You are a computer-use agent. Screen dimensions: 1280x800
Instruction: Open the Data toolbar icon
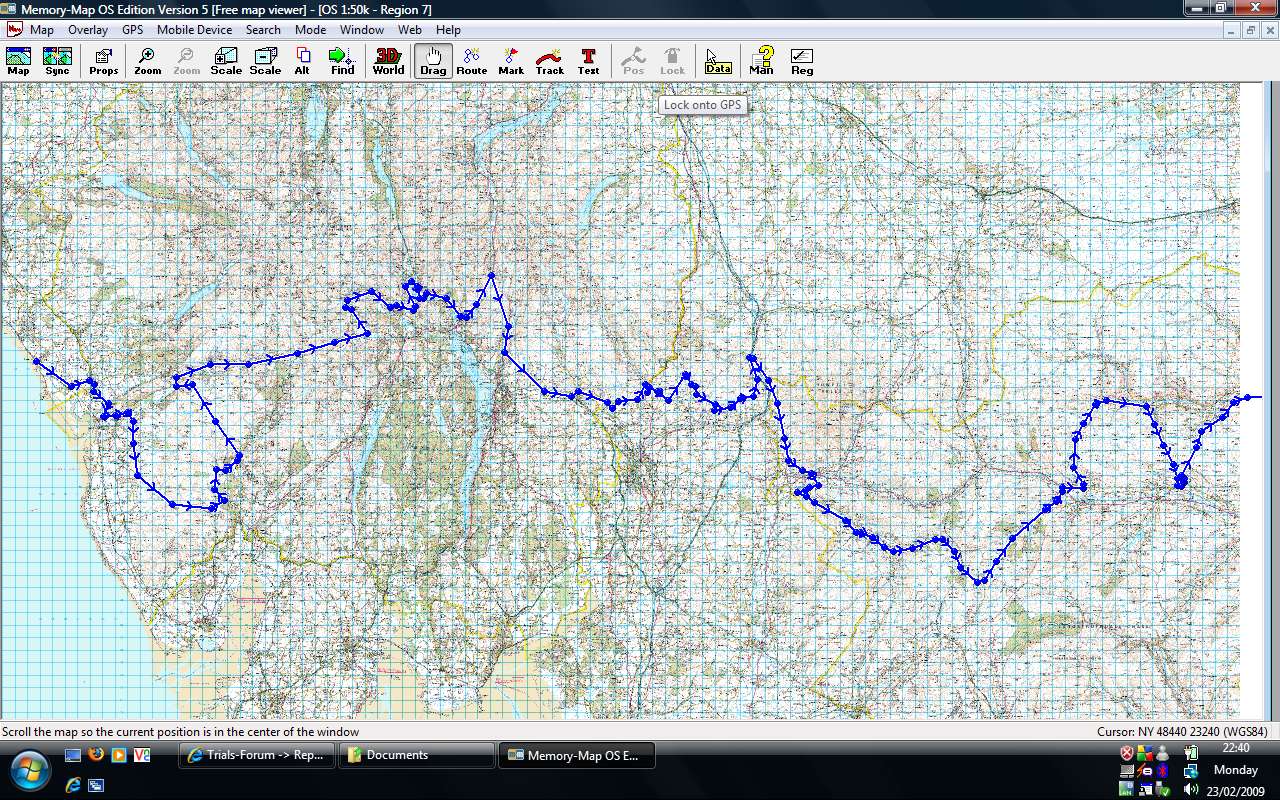click(718, 61)
